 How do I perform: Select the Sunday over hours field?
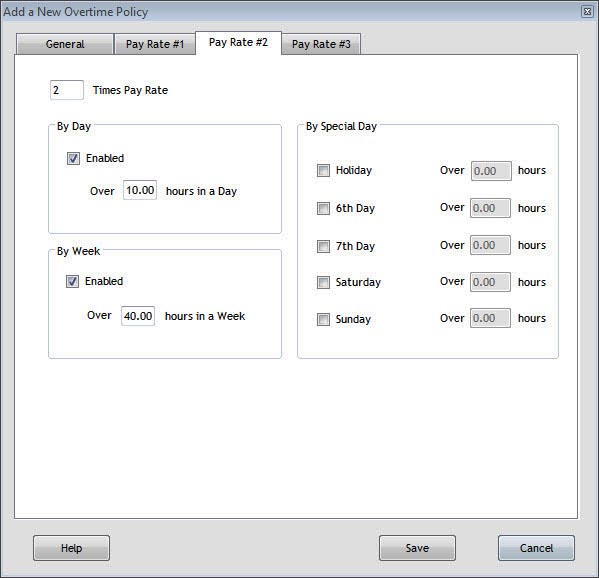tap(490, 318)
